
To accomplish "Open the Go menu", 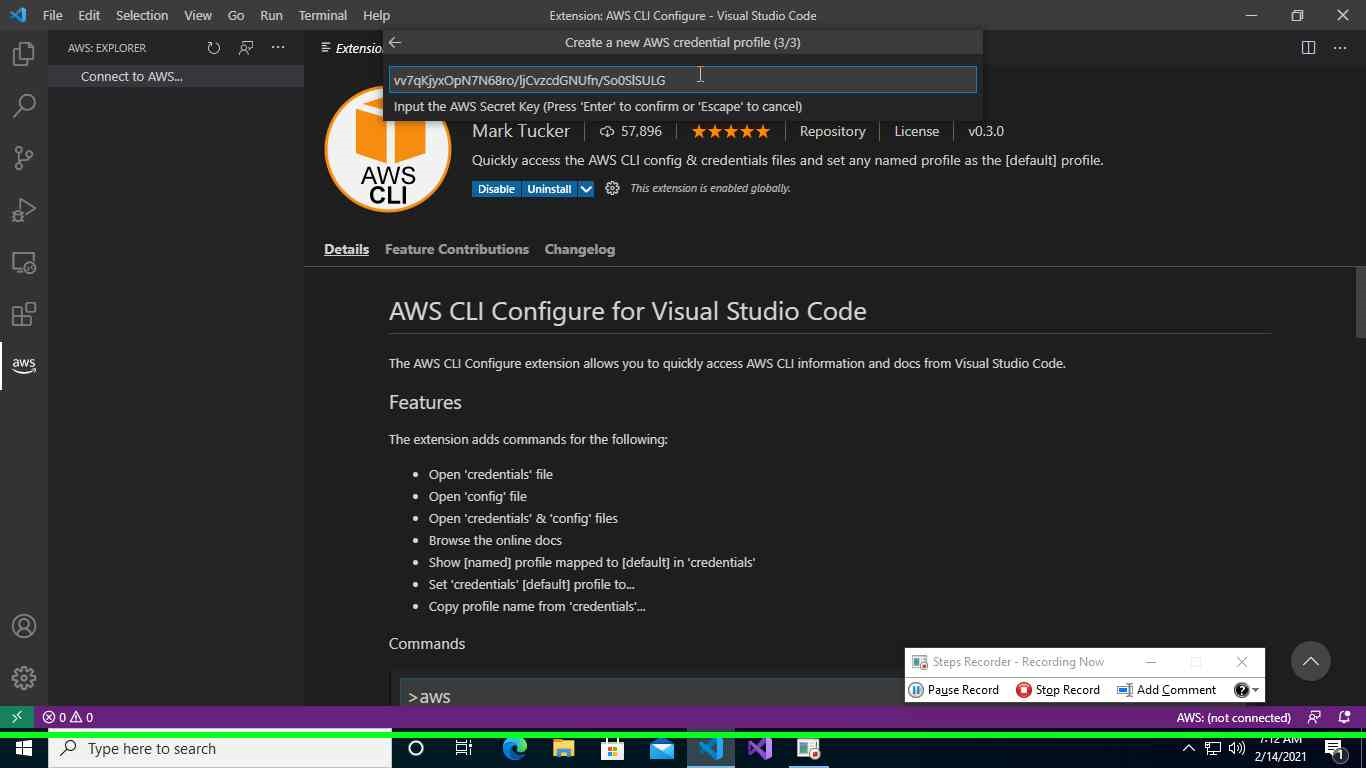I will (x=235, y=15).
